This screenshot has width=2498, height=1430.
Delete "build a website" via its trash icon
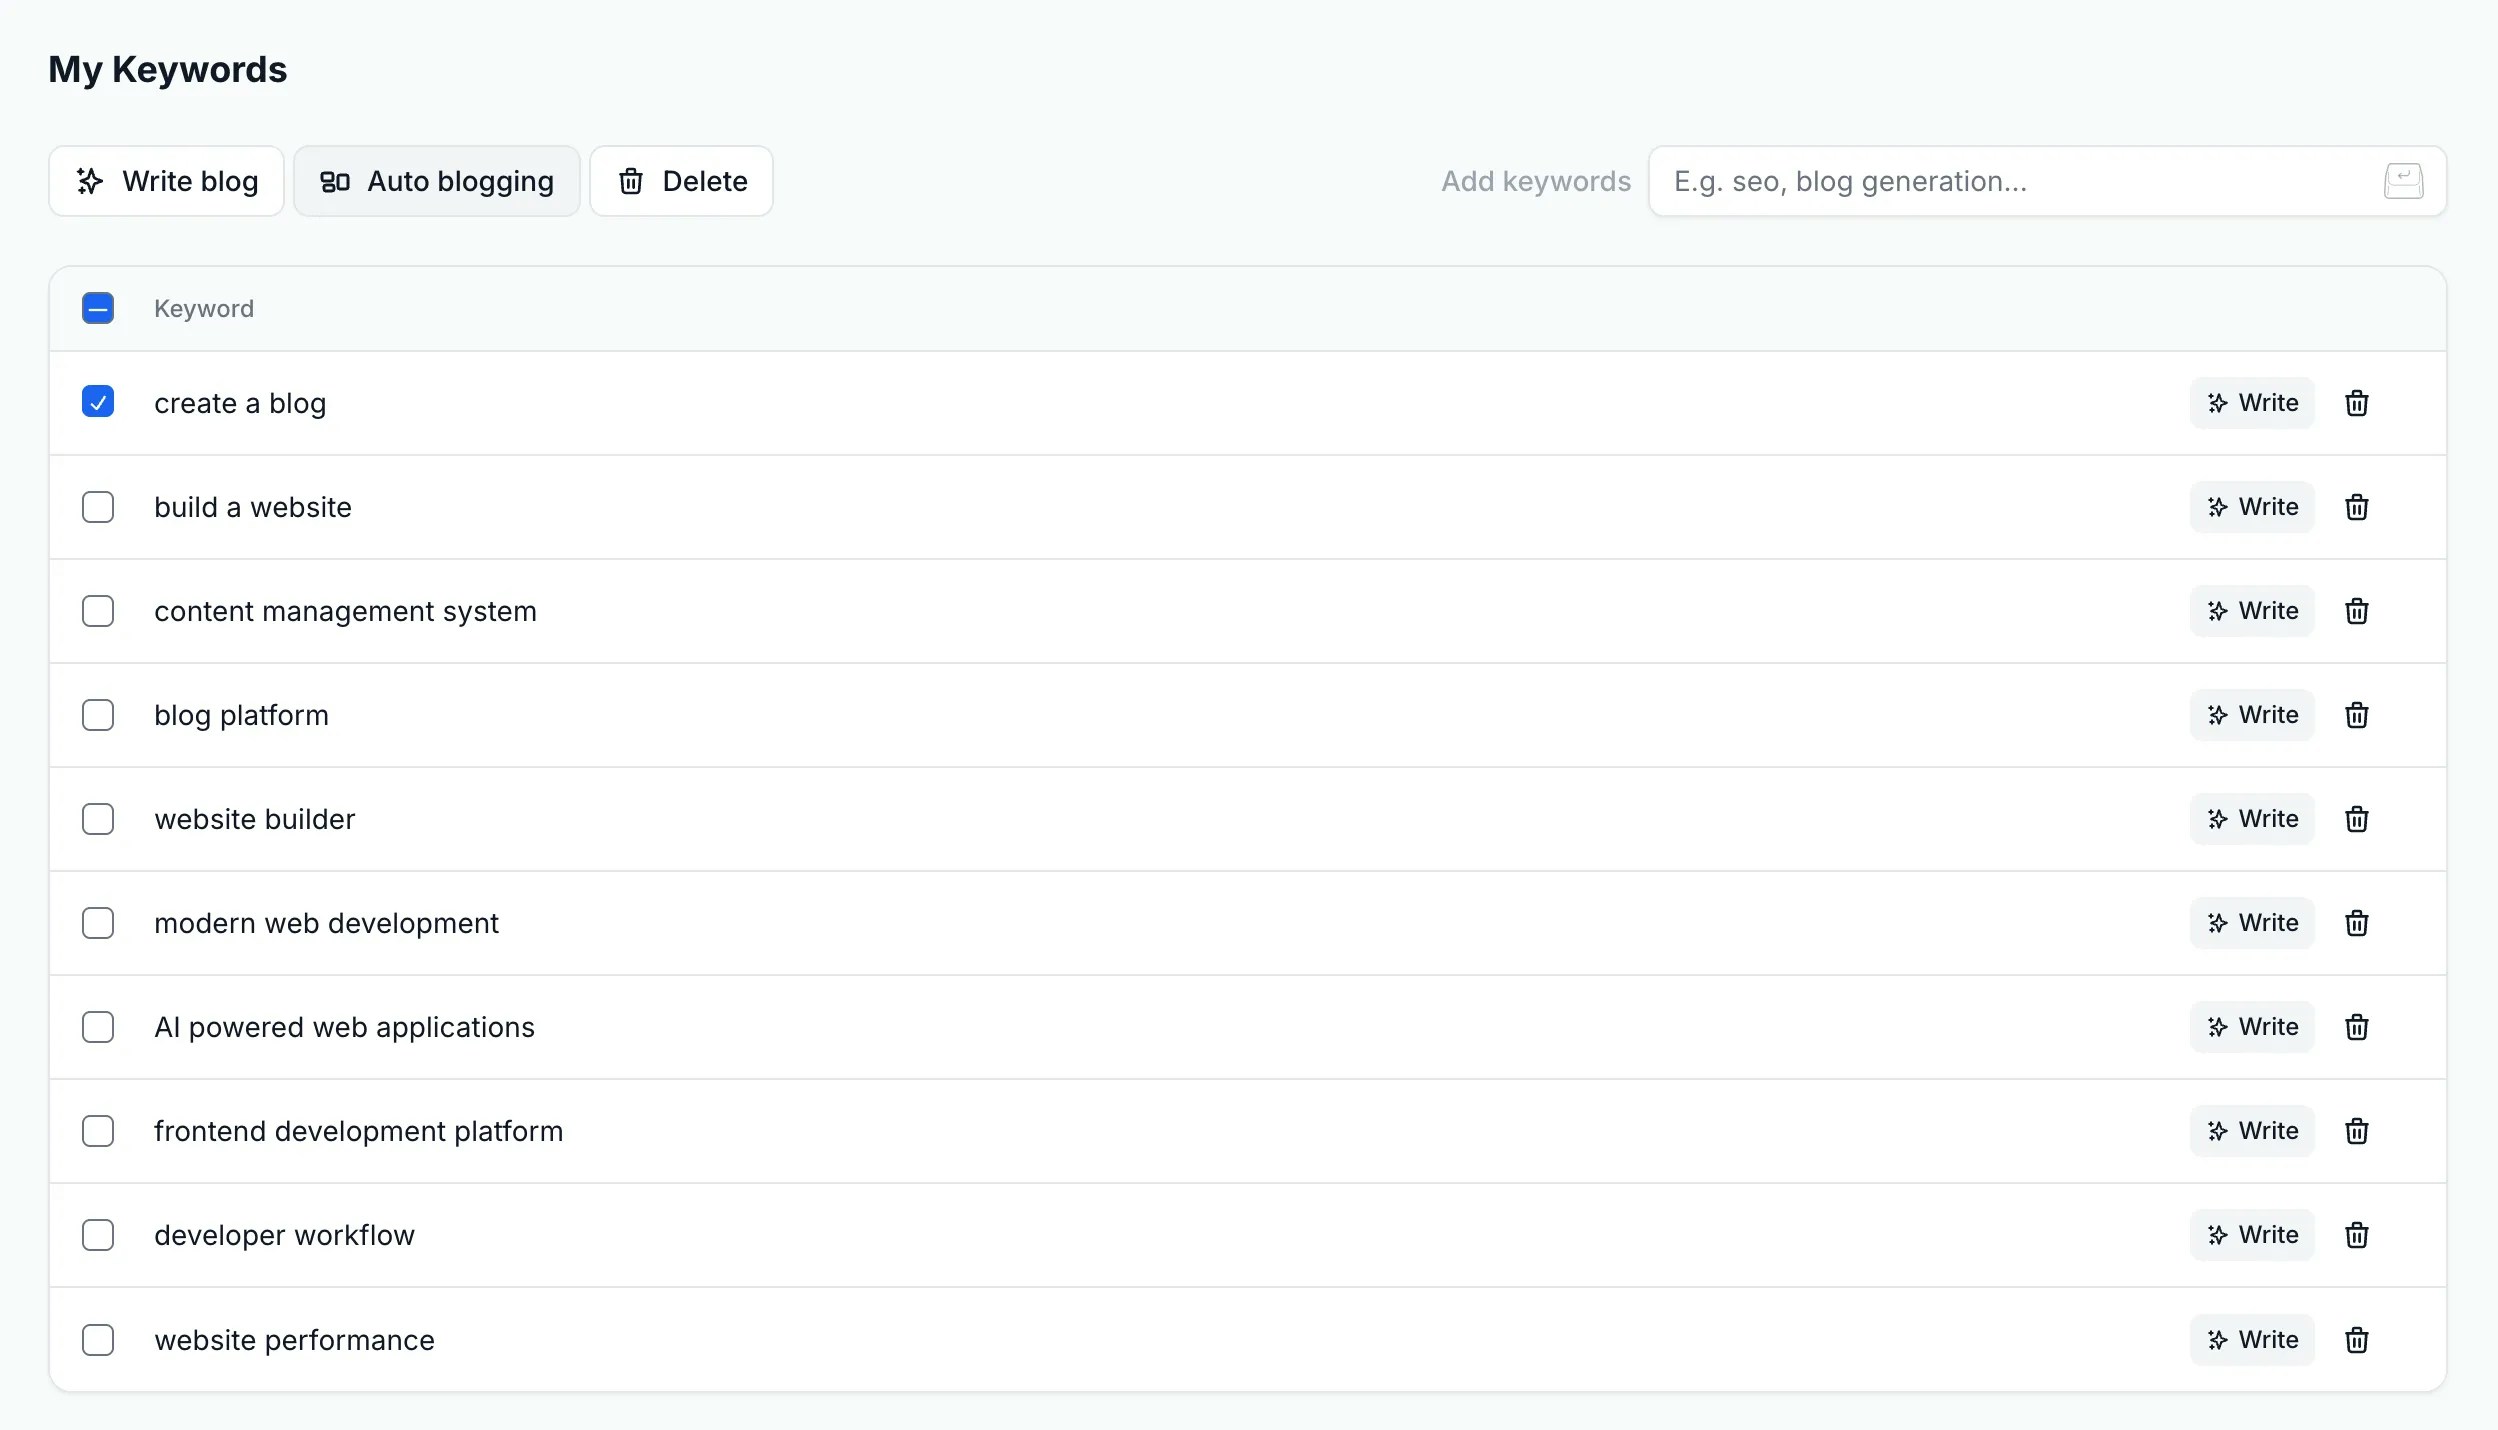pos(2357,507)
